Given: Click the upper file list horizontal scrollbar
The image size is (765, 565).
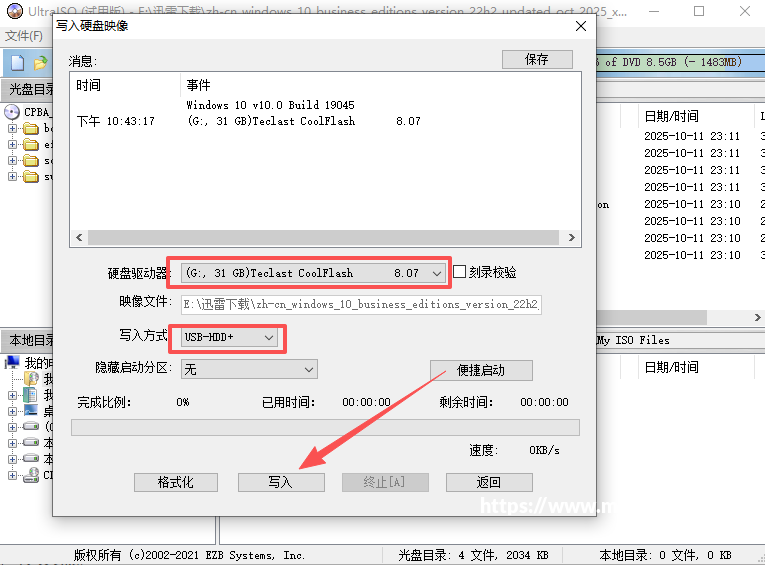Looking at the screenshot, I should coord(652,317).
